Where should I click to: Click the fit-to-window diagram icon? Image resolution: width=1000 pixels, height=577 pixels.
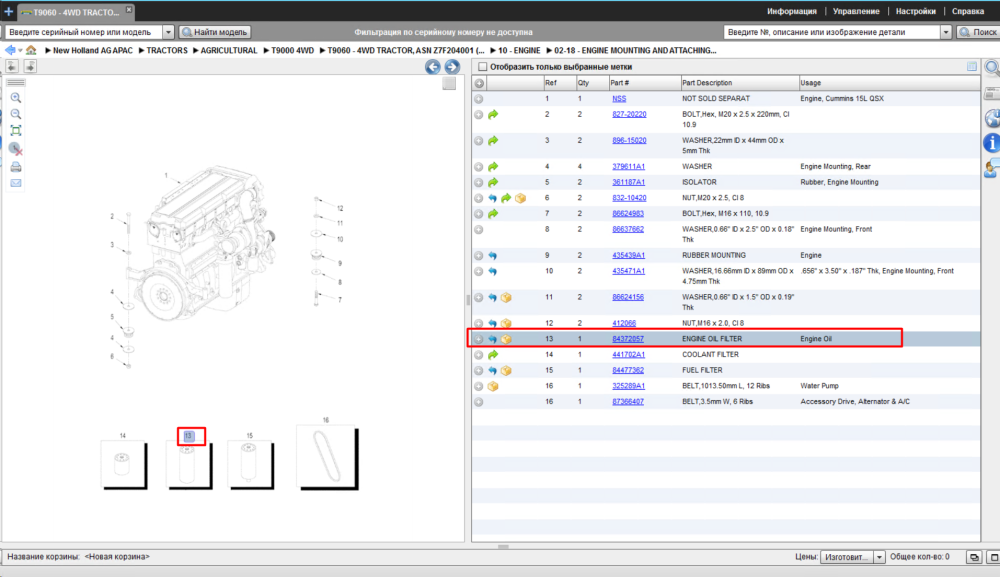click(16, 131)
